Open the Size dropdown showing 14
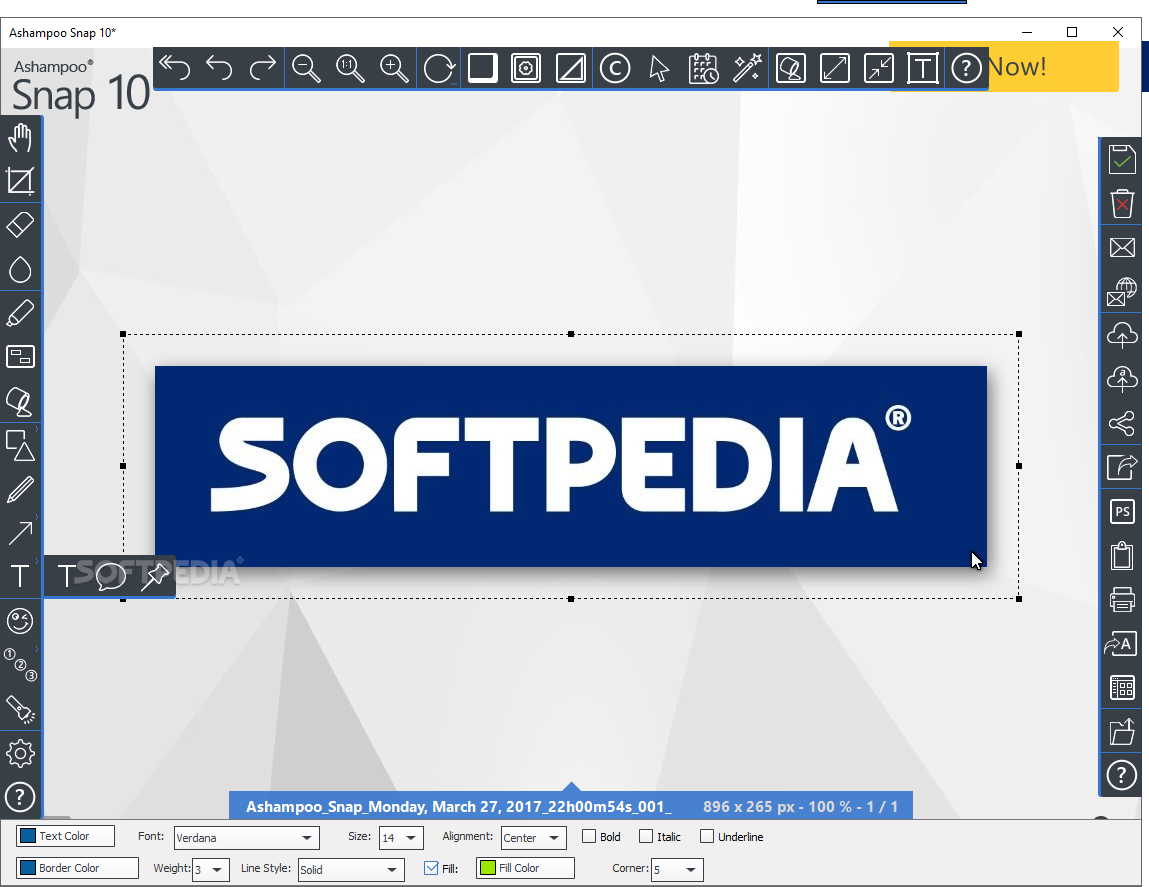 click(x=401, y=837)
